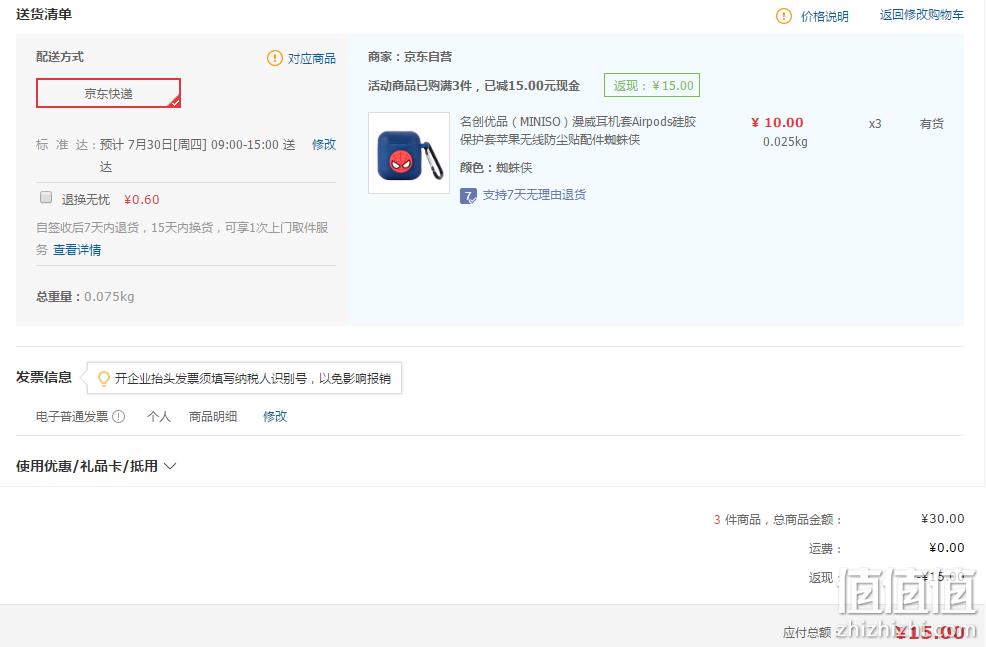The height and width of the screenshot is (647, 986).
Task: Open the Spider-Man Airpods case thumbnail
Action: 409,153
